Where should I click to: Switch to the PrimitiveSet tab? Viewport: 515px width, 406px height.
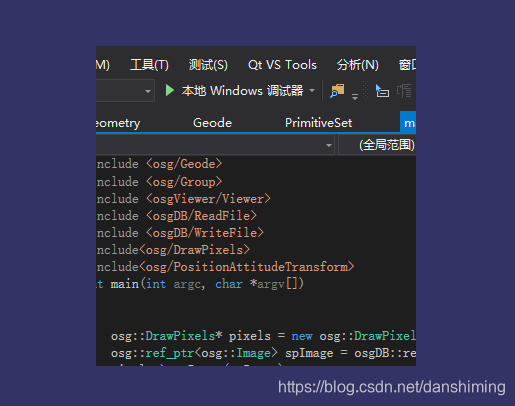click(318, 123)
